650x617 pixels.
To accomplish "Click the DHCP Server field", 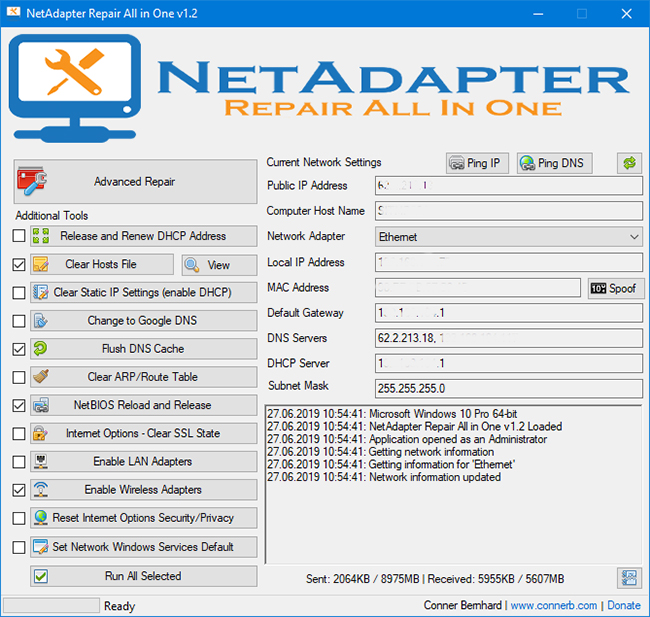I will pos(509,363).
